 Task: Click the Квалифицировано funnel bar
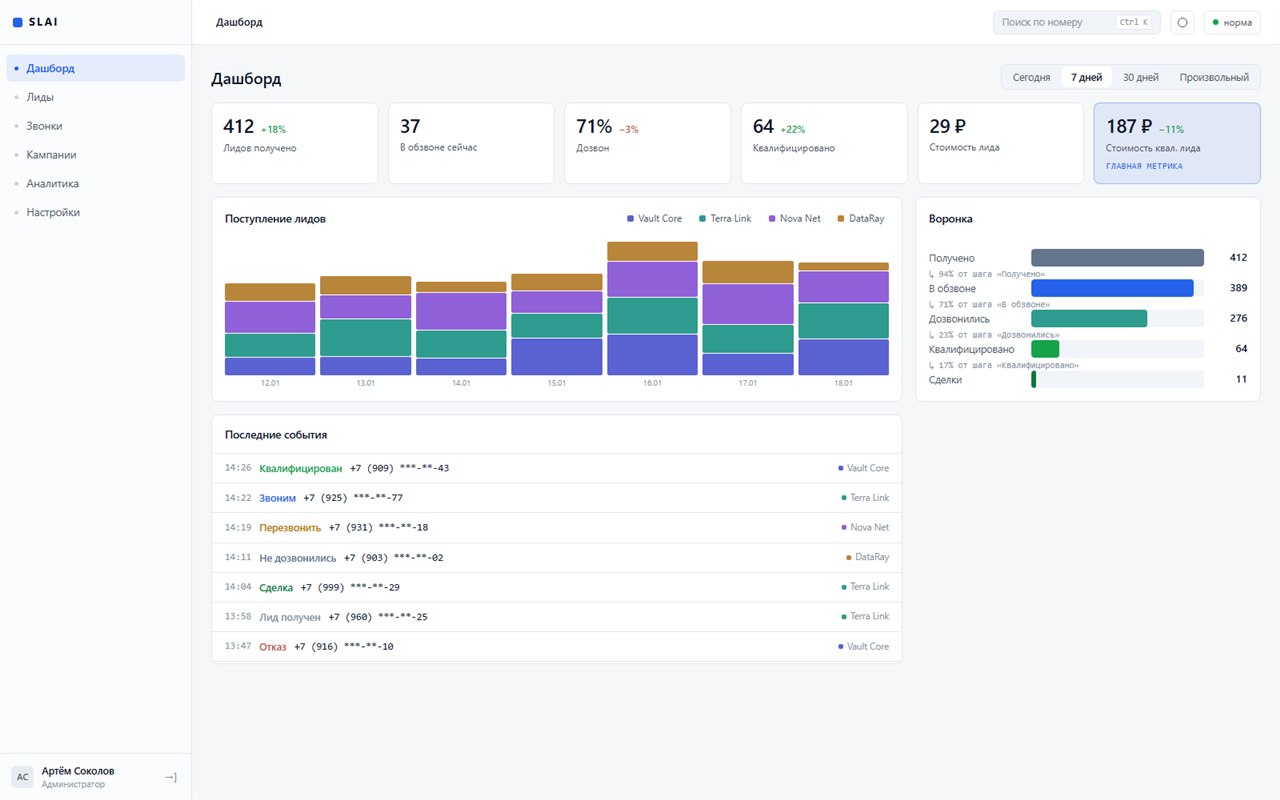[1045, 349]
